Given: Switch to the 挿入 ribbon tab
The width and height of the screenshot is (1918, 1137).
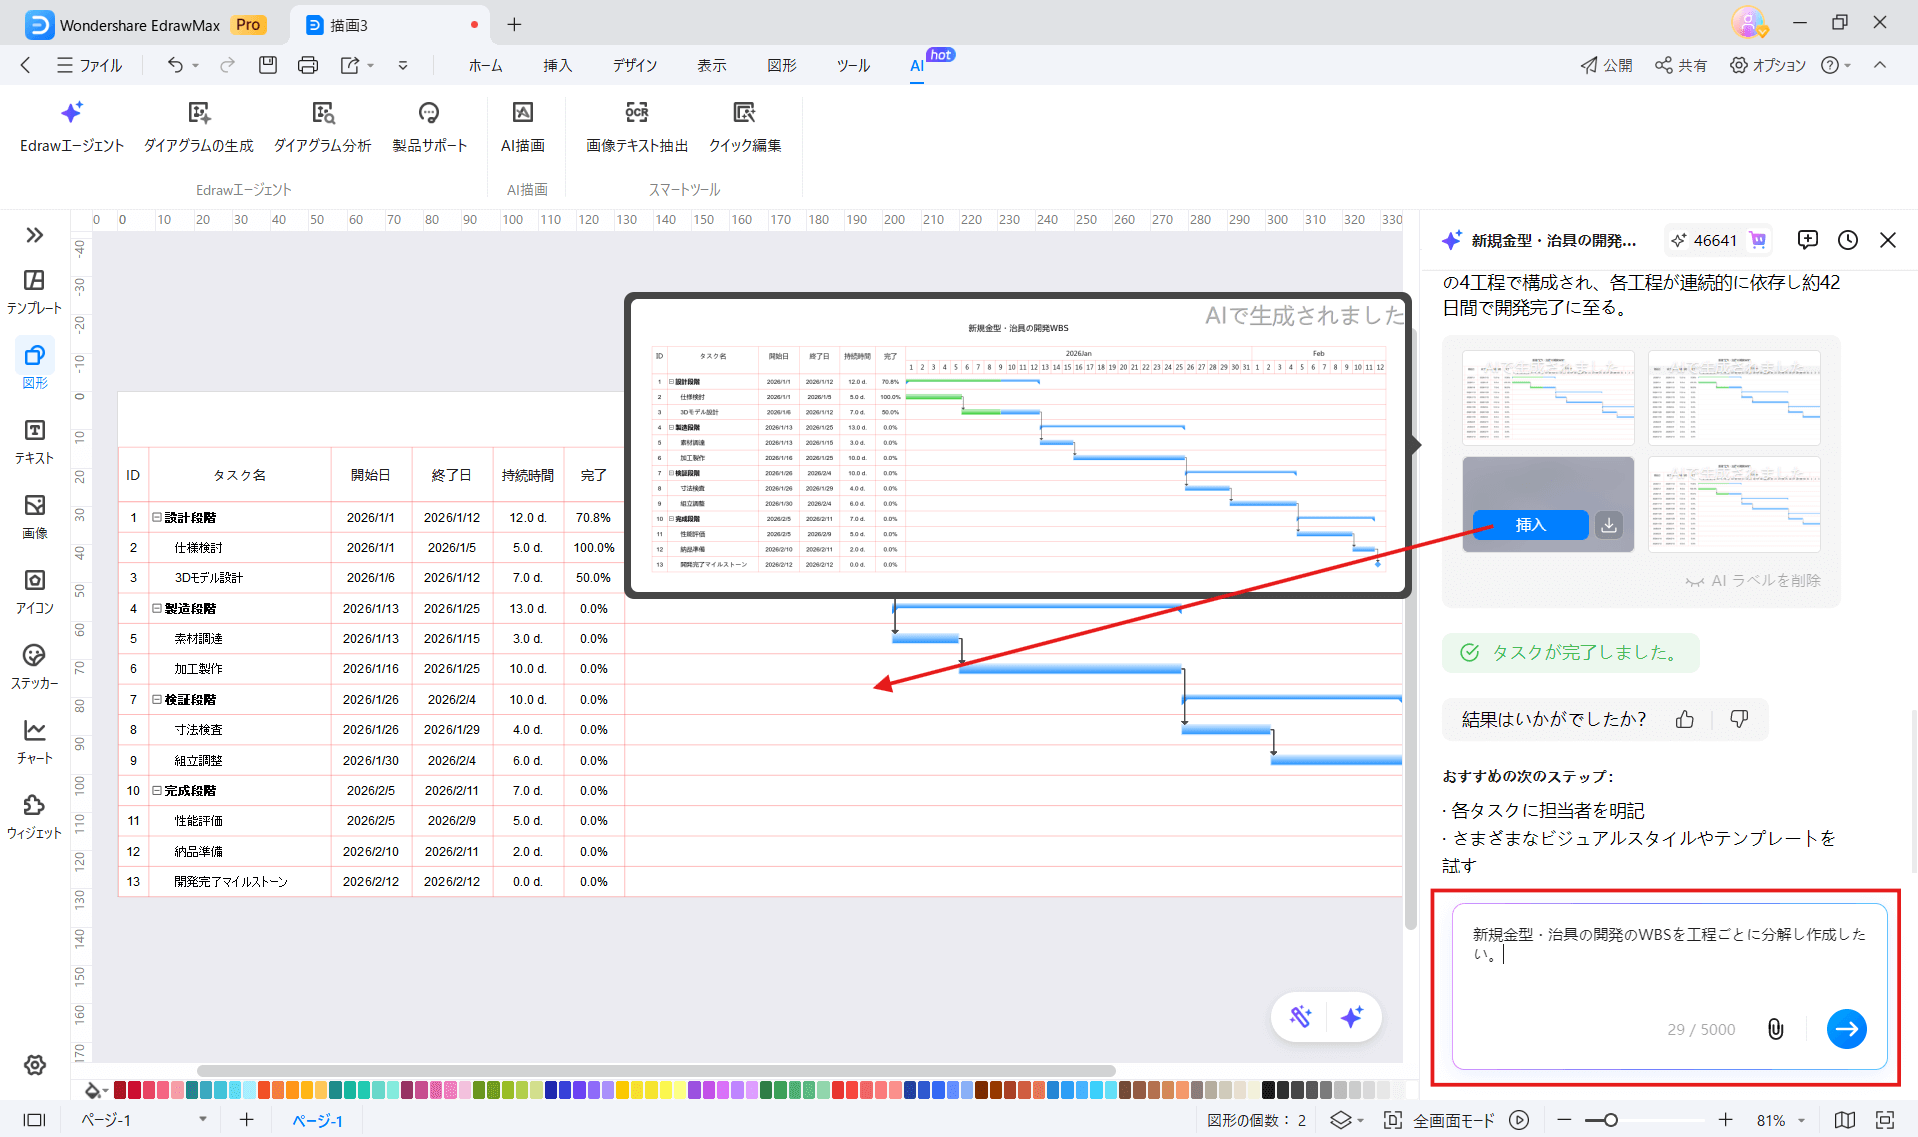Looking at the screenshot, I should pos(557,65).
